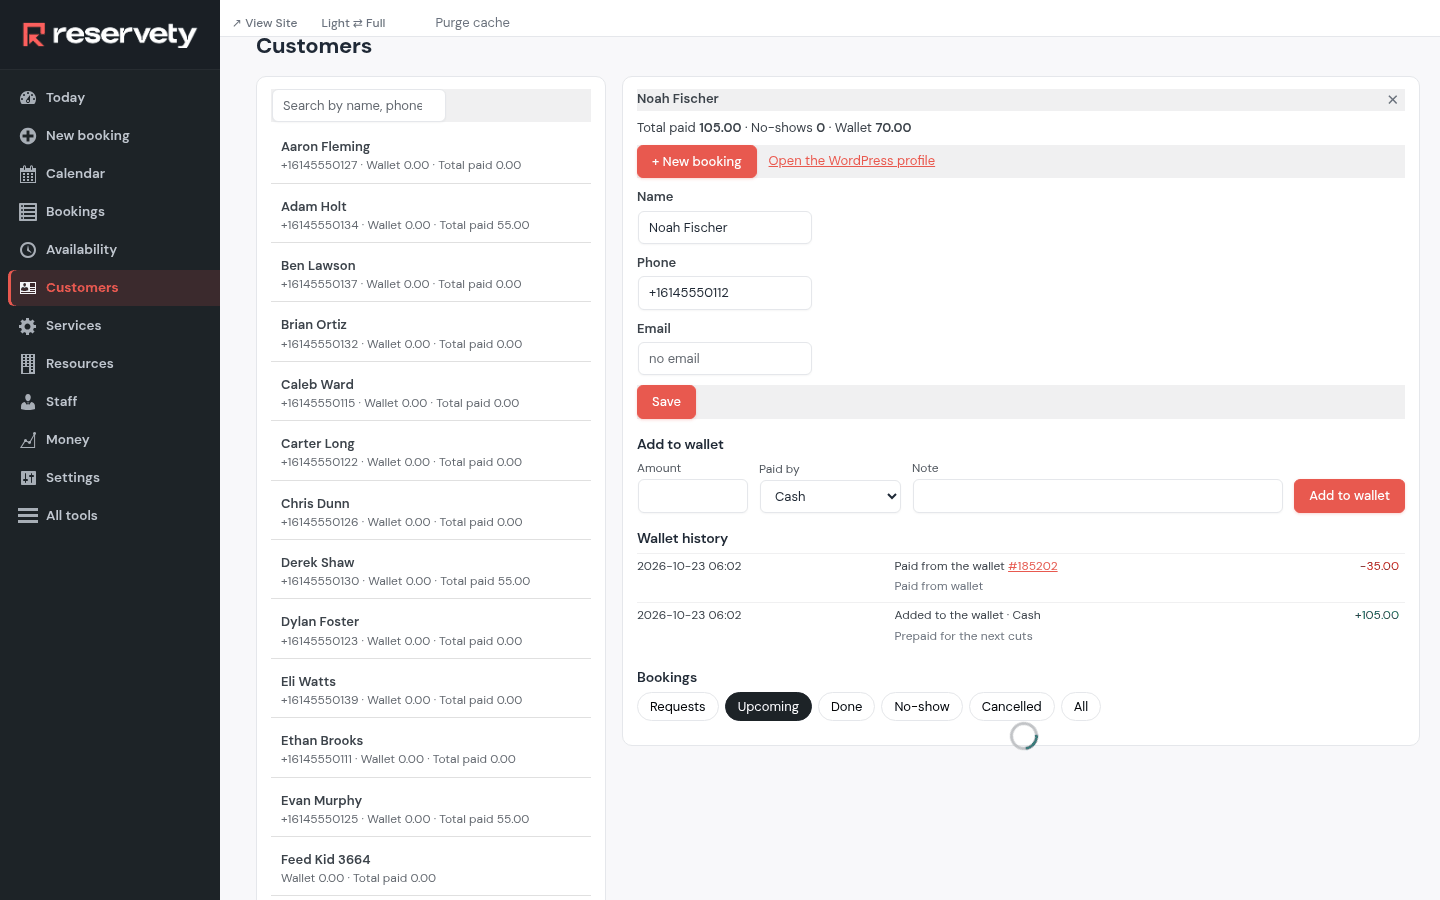Screen dimensions: 1440x900
Task: Show only No-show bookings
Action: 921,707
